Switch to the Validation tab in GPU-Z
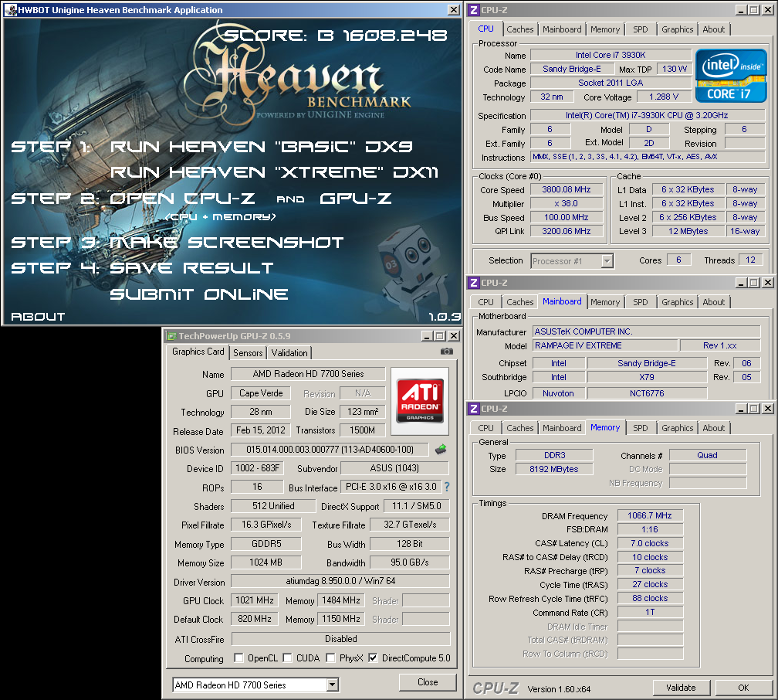This screenshot has height=700, width=778. click(x=289, y=353)
